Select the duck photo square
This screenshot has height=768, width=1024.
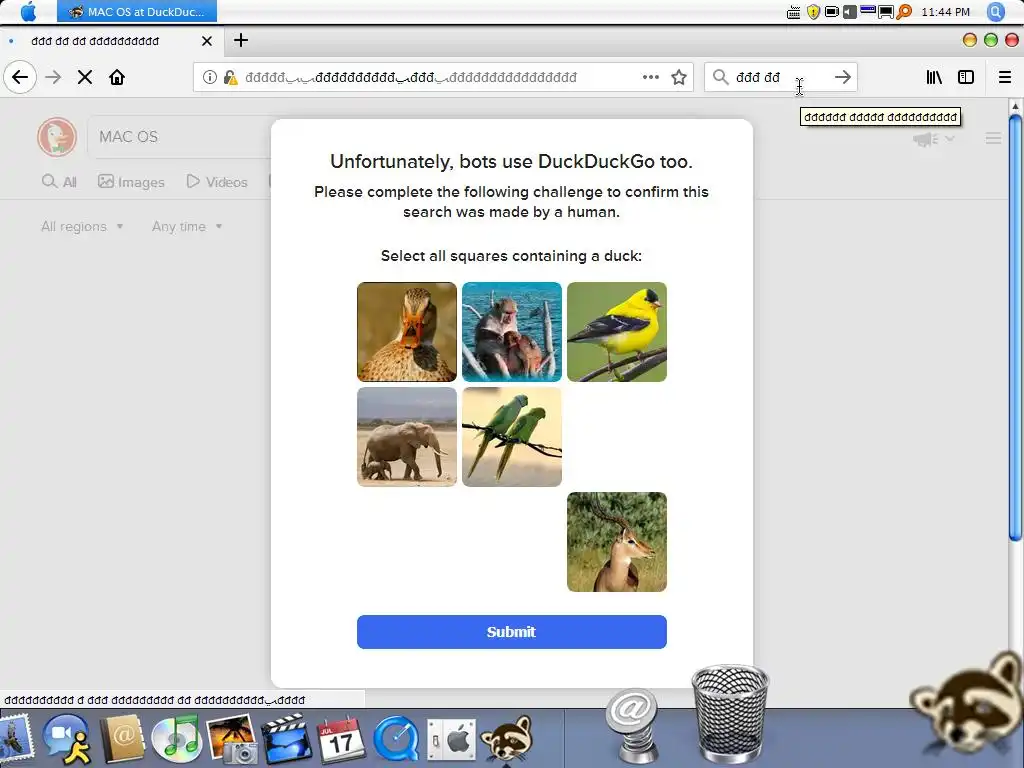tap(407, 332)
